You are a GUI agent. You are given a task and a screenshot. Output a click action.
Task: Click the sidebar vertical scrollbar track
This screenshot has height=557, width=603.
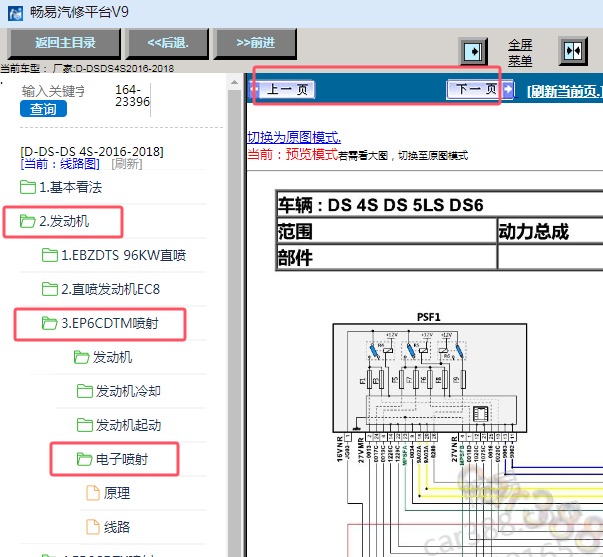[x=234, y=323]
